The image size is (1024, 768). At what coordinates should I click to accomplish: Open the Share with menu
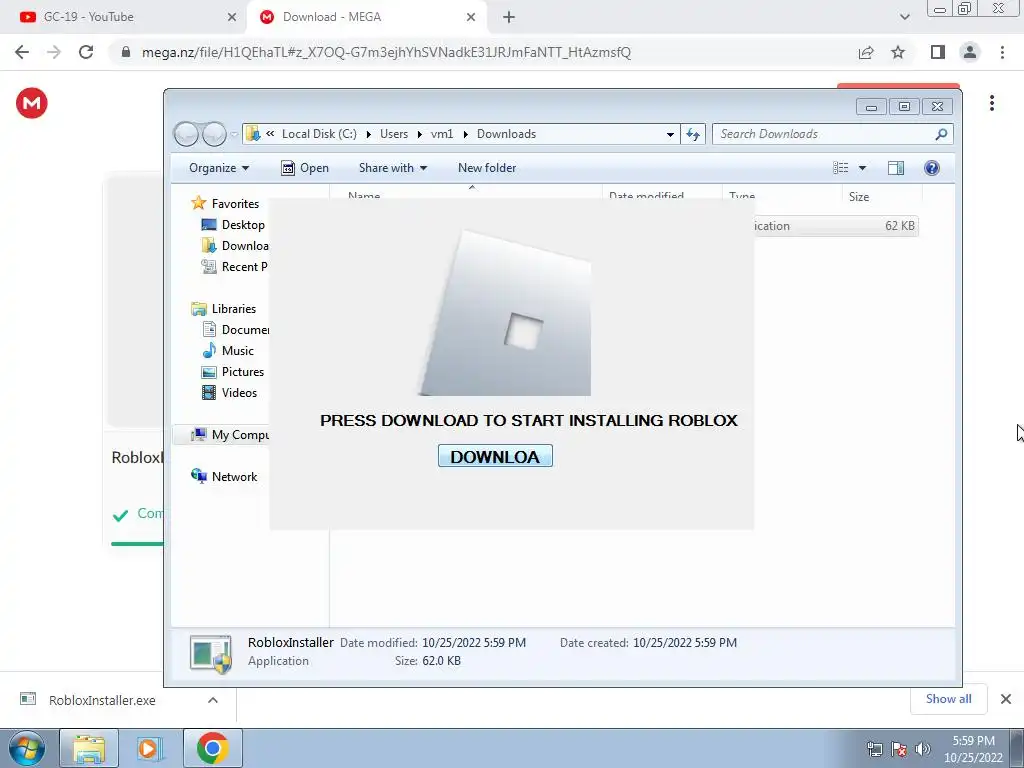[392, 168]
